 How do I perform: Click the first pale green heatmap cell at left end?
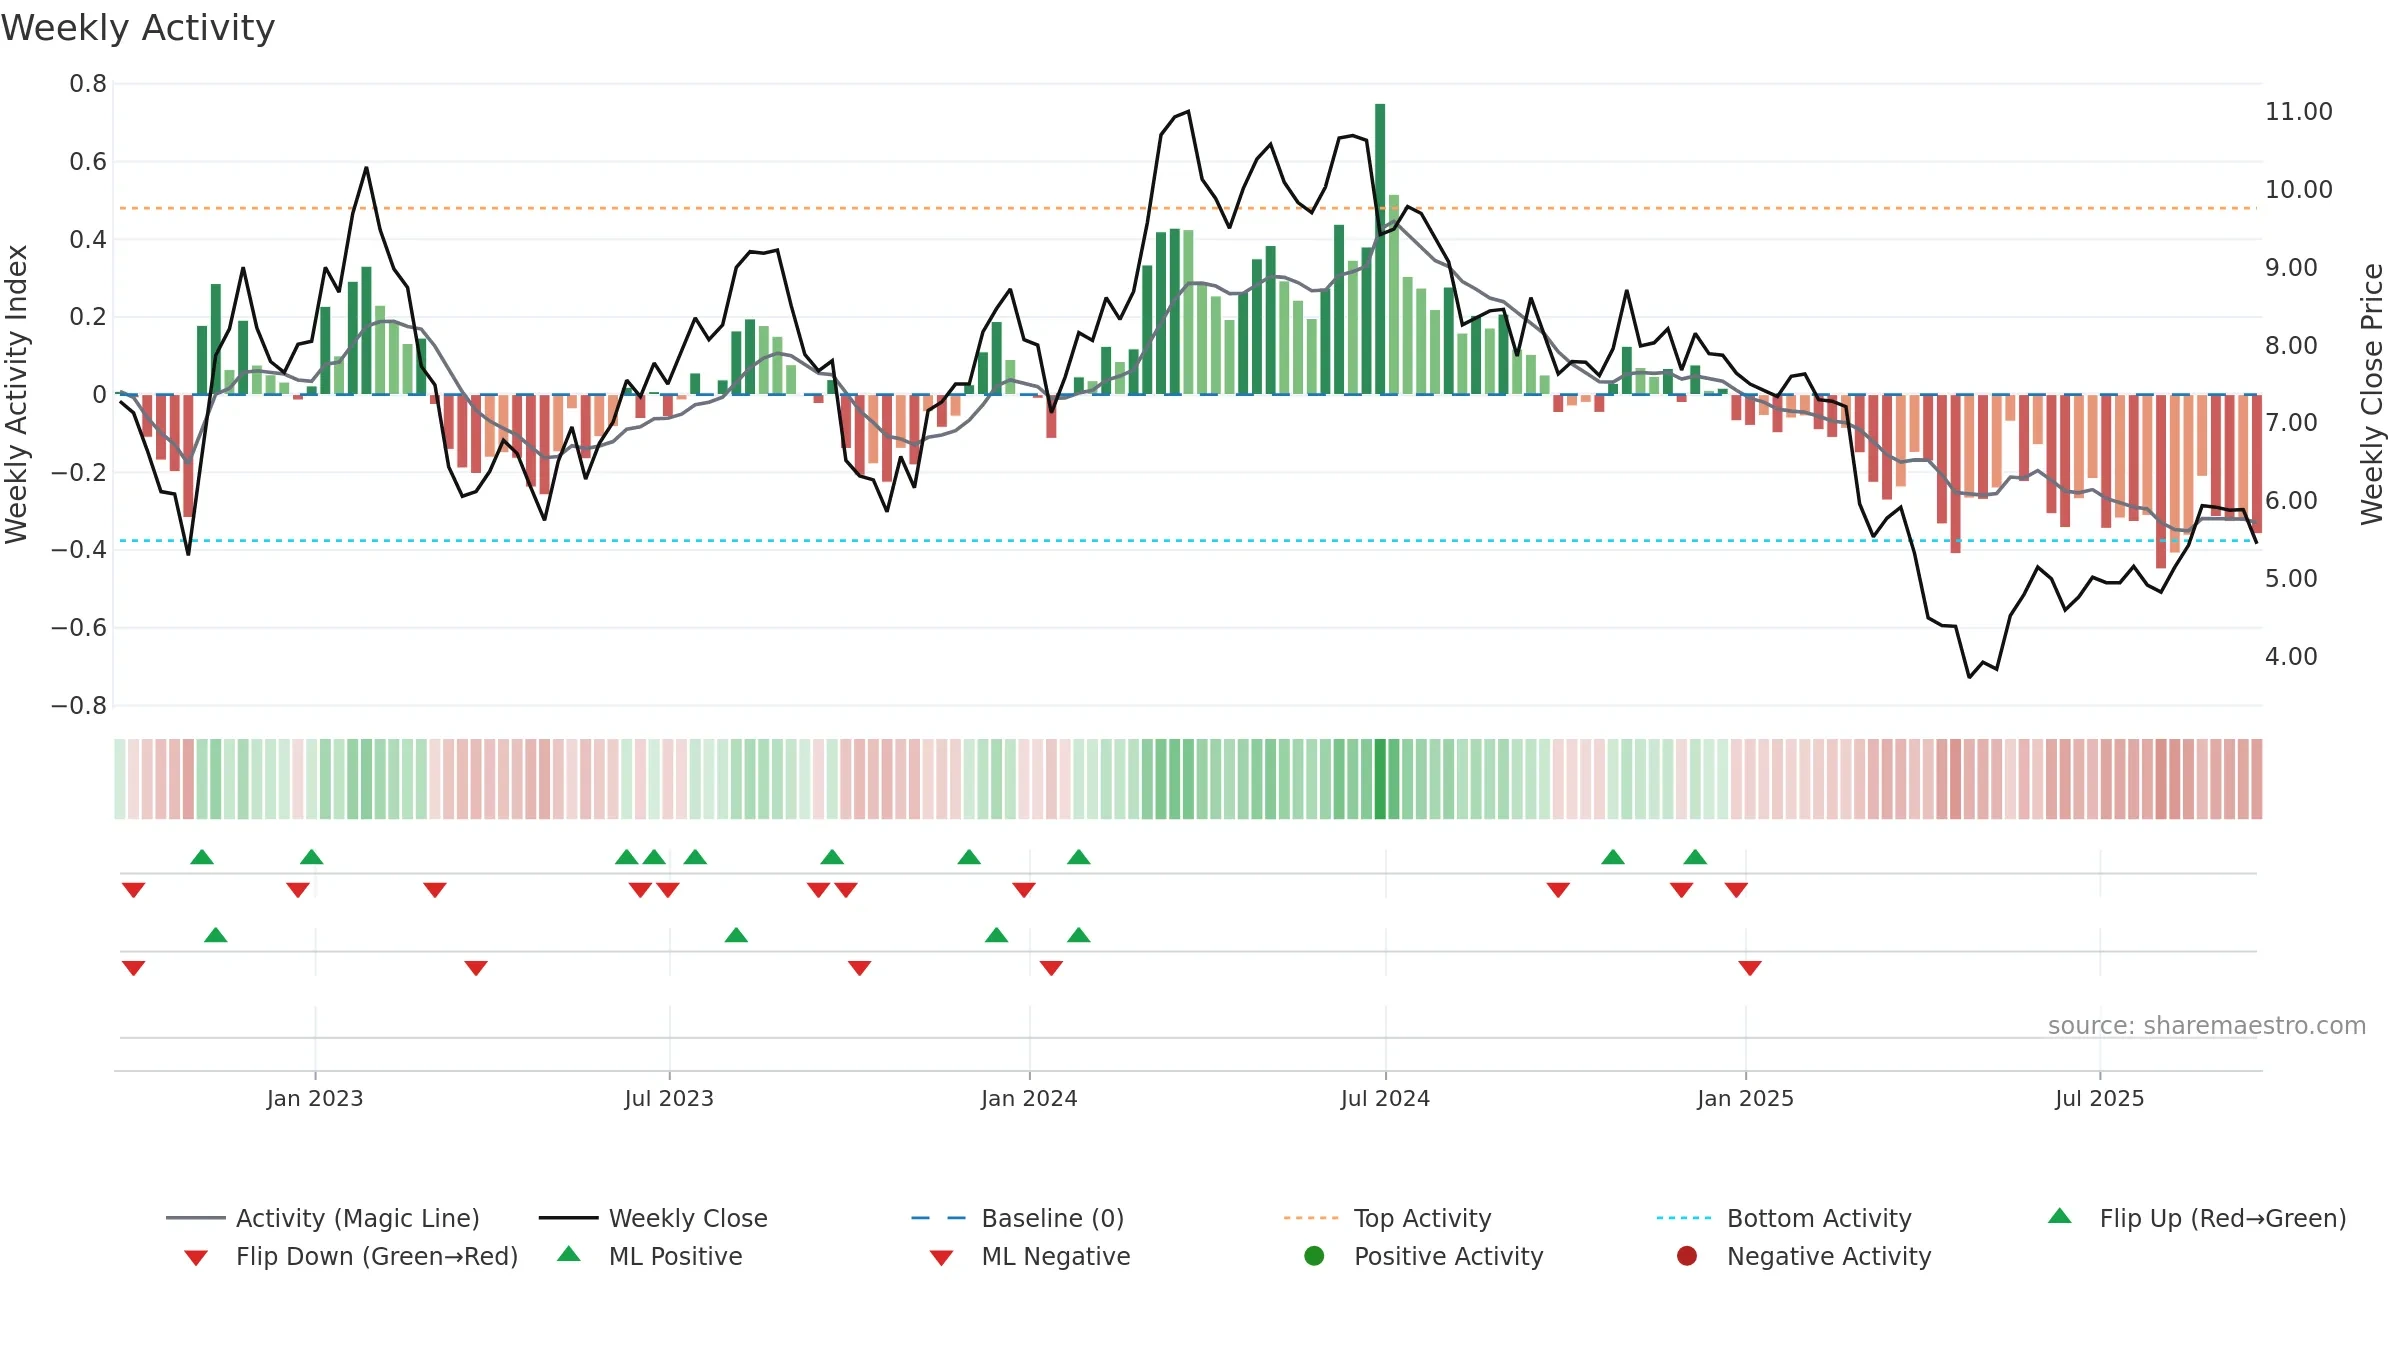click(120, 779)
